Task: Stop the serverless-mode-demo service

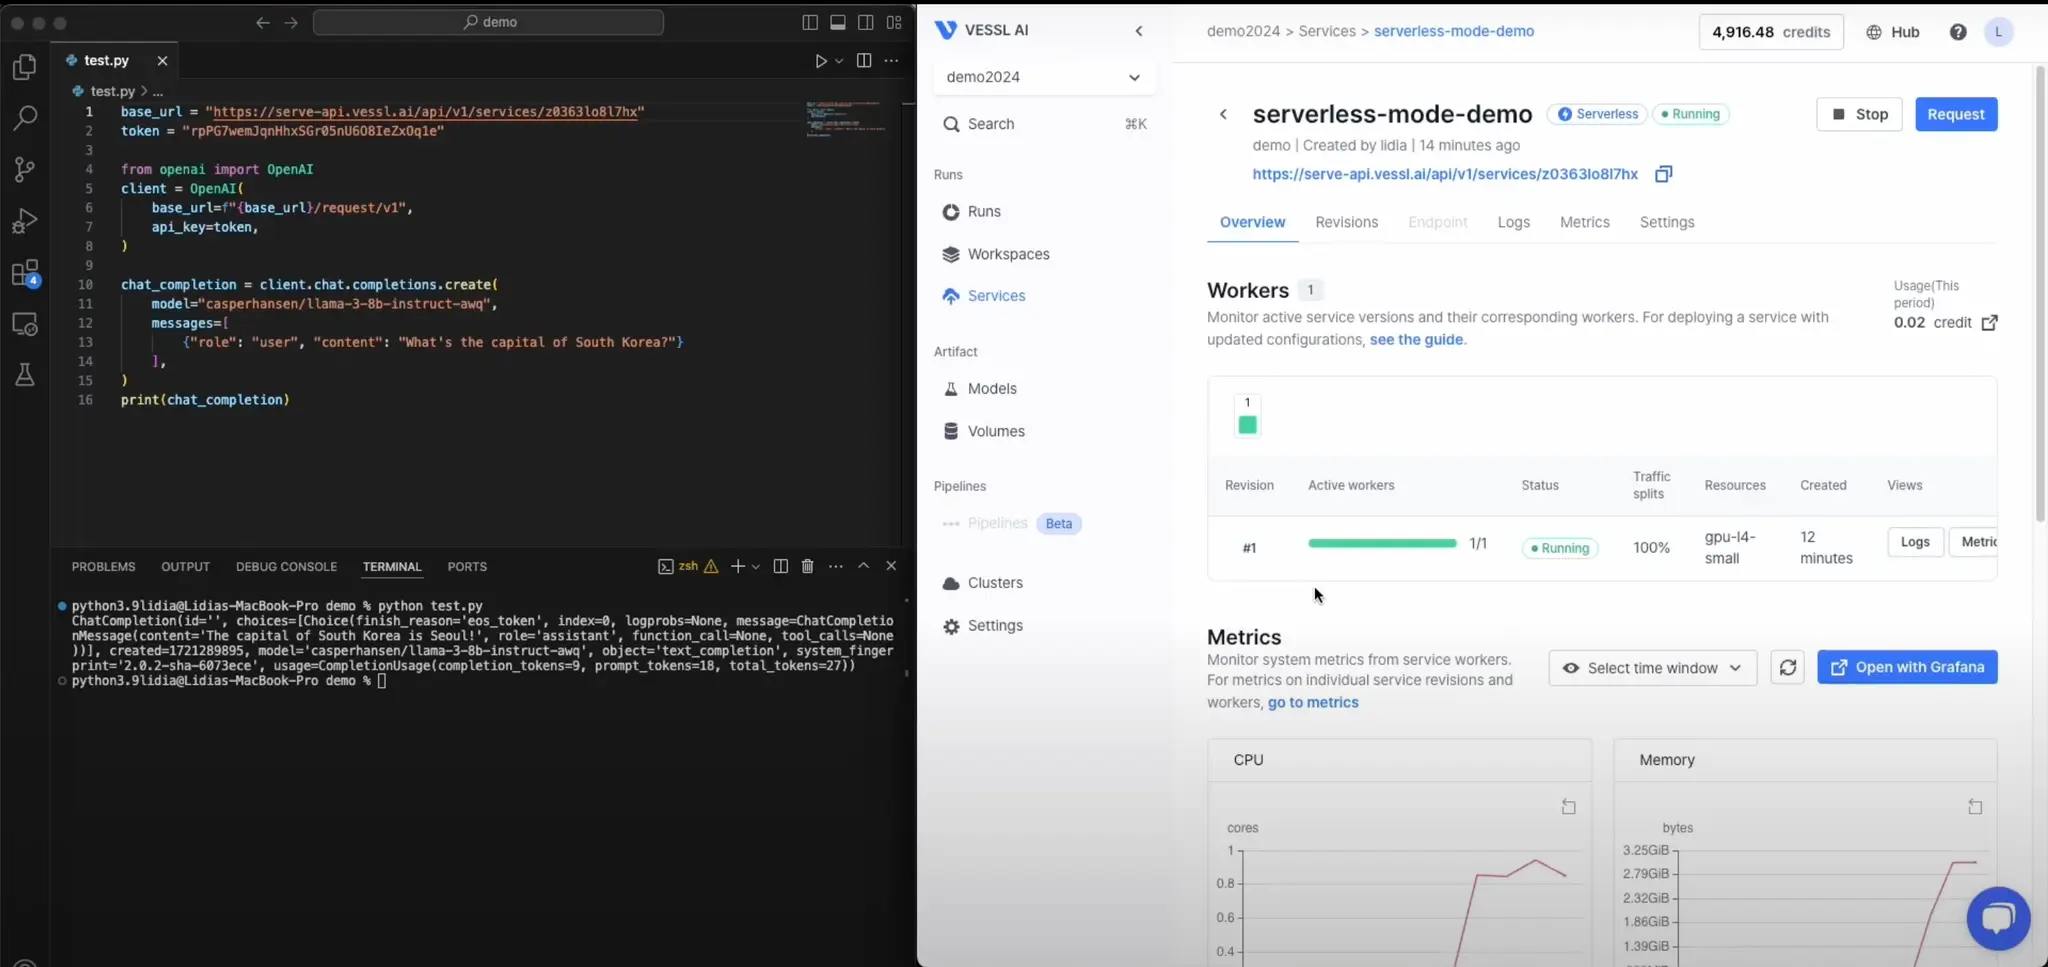Action: (1859, 114)
